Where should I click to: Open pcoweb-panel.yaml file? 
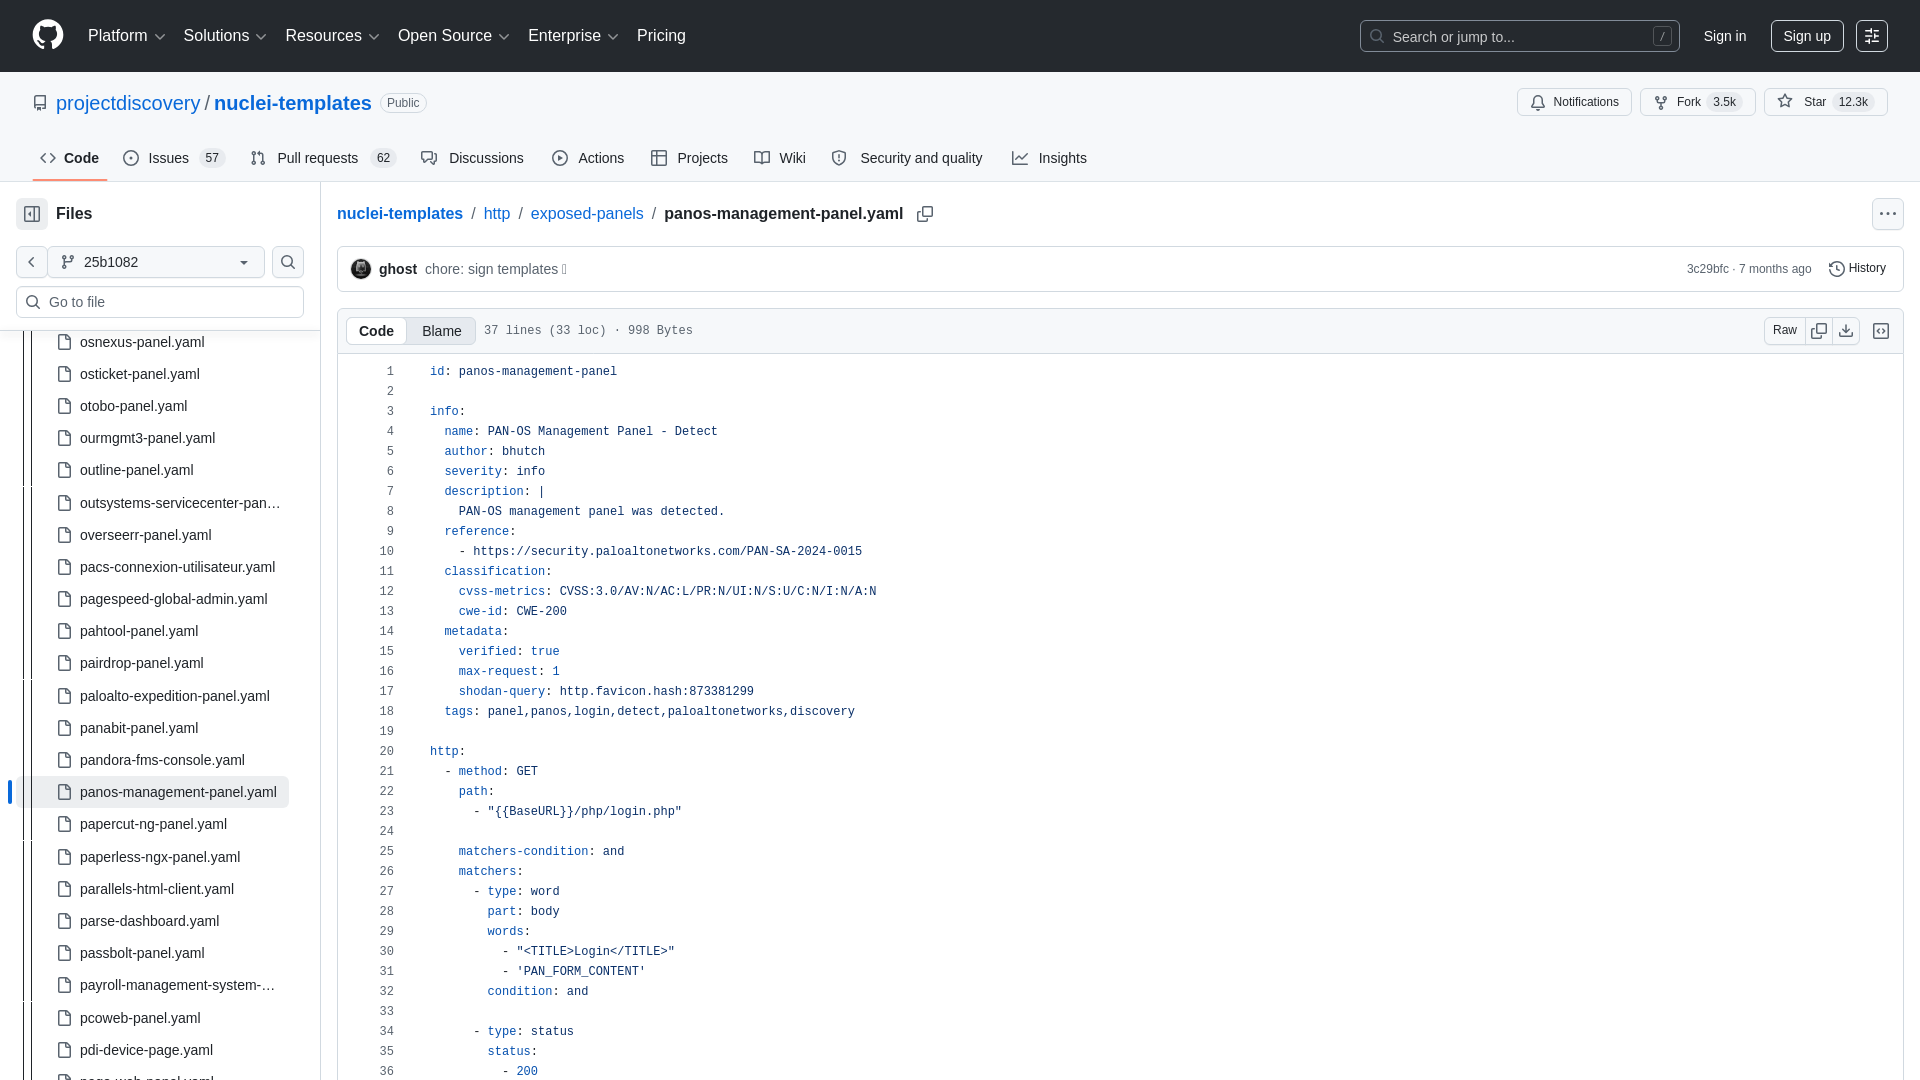point(140,1018)
